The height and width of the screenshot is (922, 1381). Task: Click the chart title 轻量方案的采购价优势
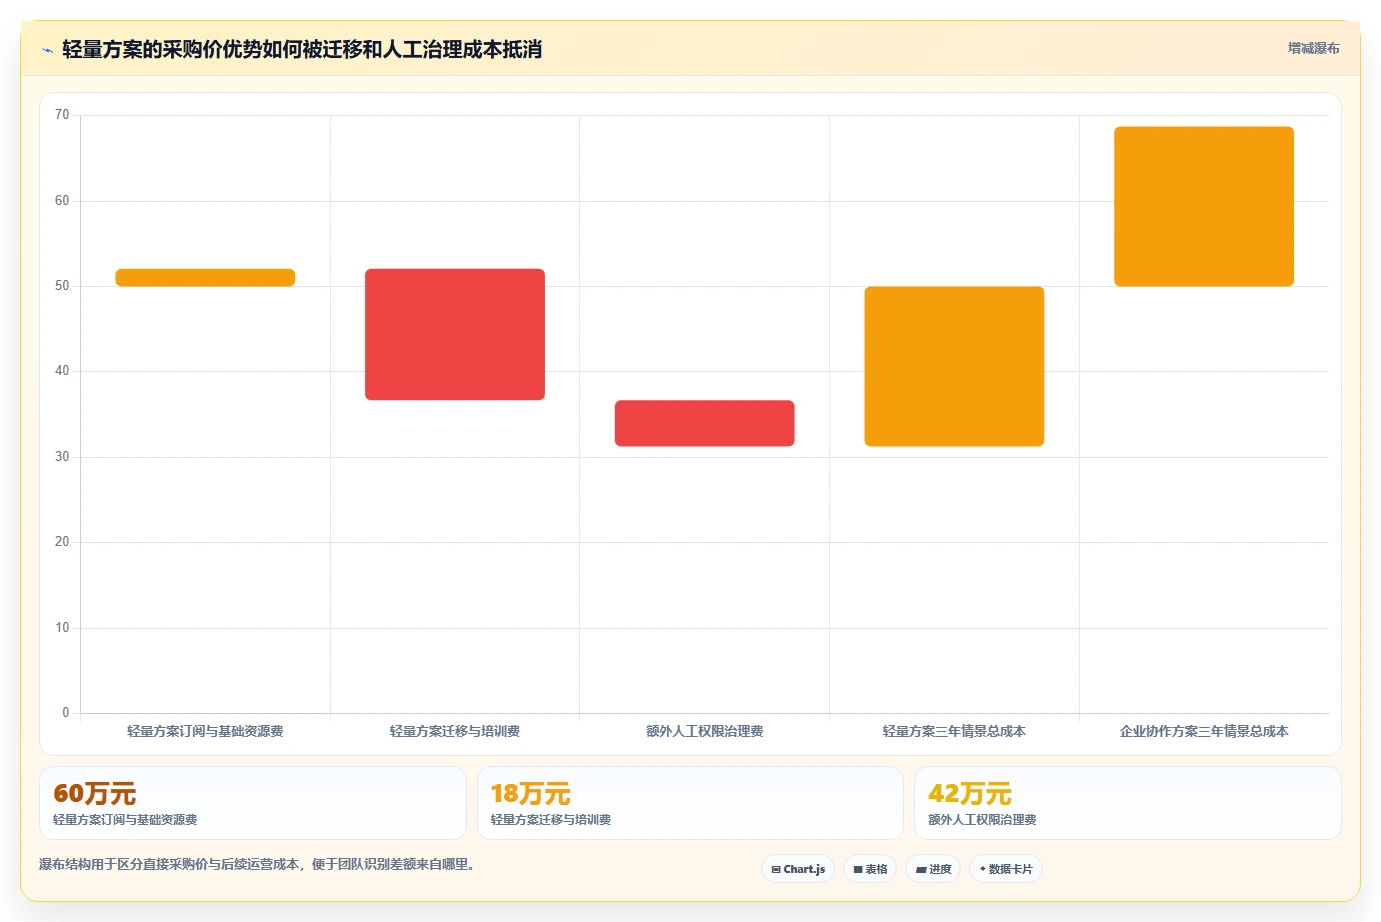(x=302, y=49)
